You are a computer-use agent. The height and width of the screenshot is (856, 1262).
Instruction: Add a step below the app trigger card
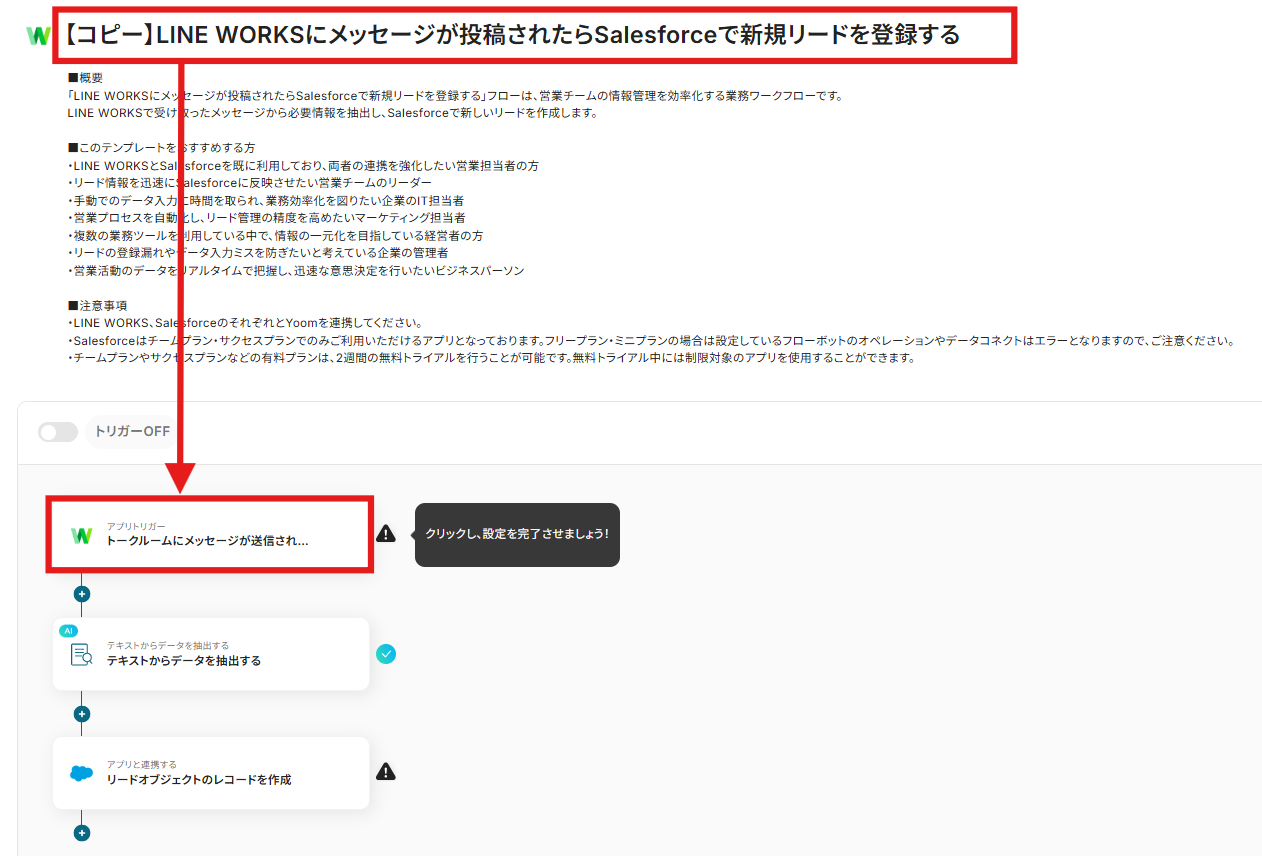pyautogui.click(x=82, y=594)
